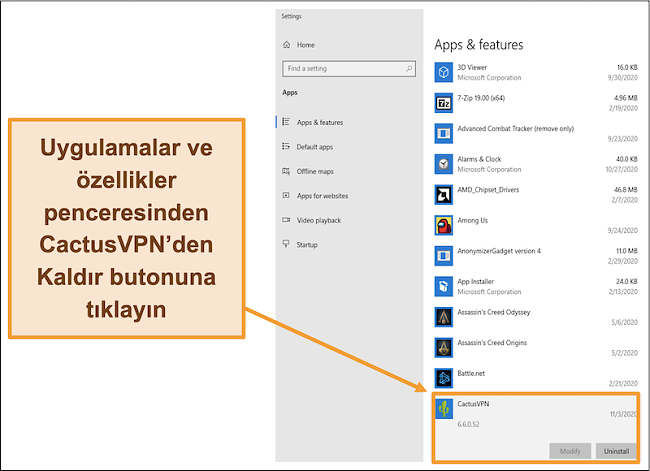Click the Advanced Combat Tracker icon
This screenshot has width=650, height=471.
[x=444, y=134]
